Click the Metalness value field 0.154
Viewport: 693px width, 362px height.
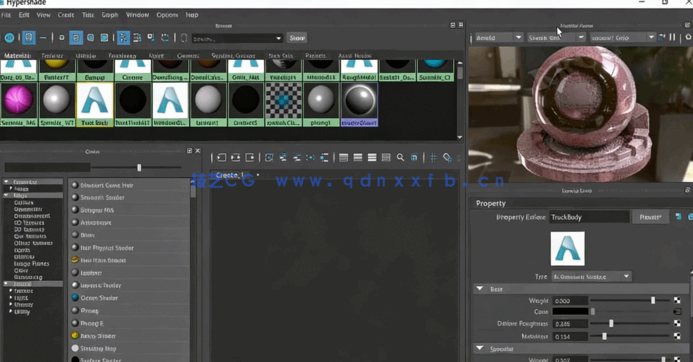point(570,336)
